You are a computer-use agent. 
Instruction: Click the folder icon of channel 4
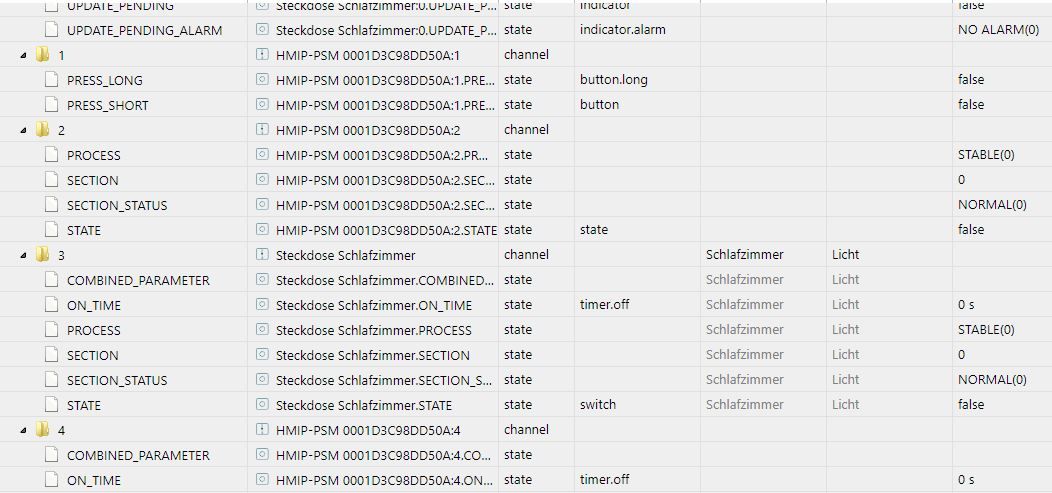click(42, 429)
